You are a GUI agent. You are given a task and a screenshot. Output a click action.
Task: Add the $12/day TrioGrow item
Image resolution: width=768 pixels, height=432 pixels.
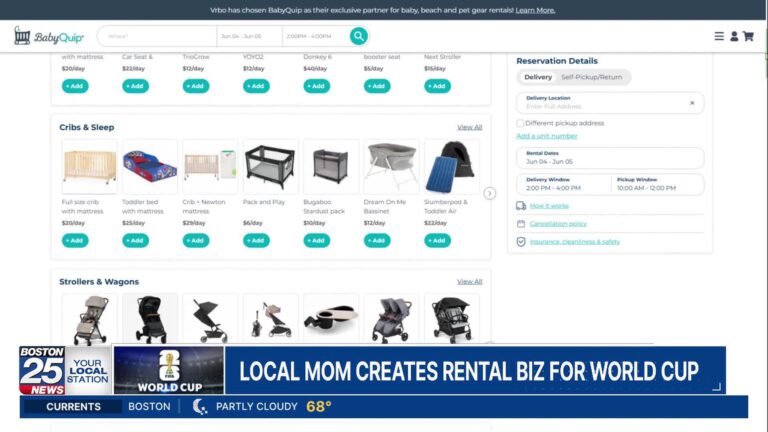[195, 86]
